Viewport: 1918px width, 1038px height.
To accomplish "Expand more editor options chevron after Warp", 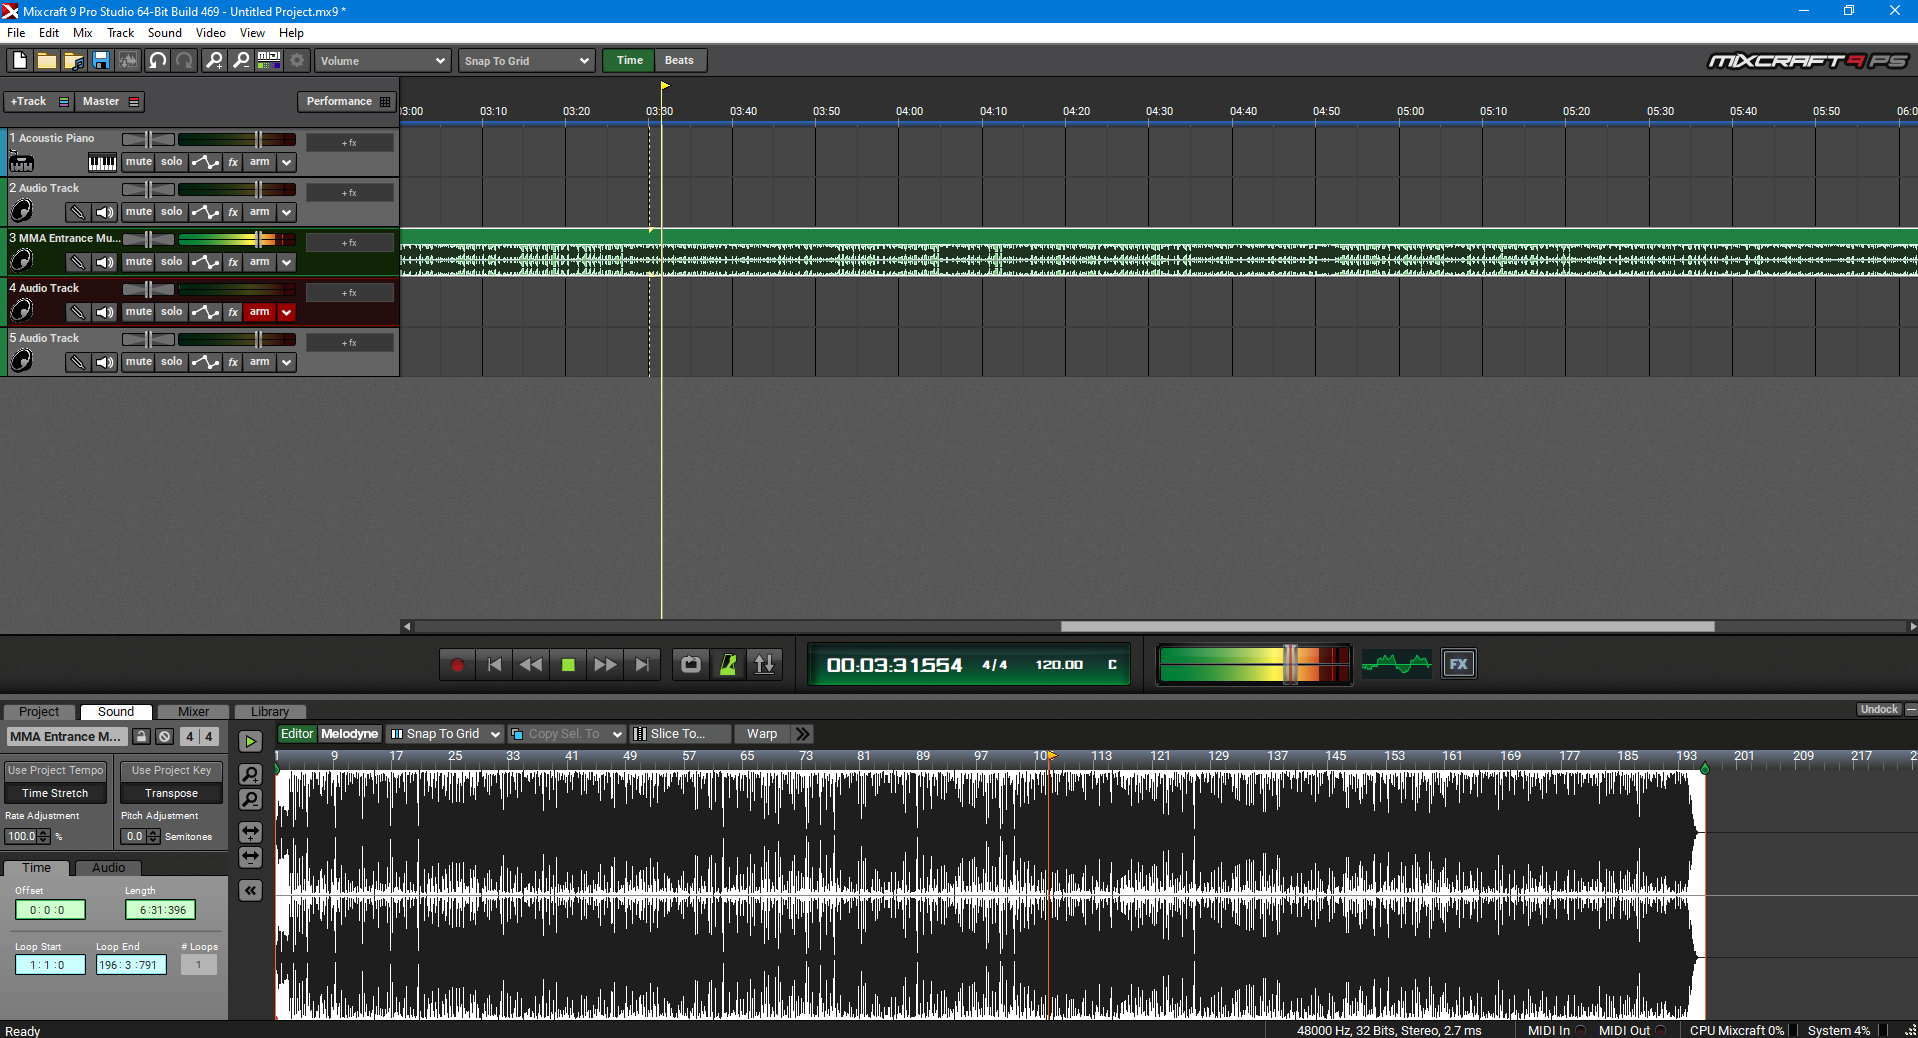I will pyautogui.click(x=803, y=734).
